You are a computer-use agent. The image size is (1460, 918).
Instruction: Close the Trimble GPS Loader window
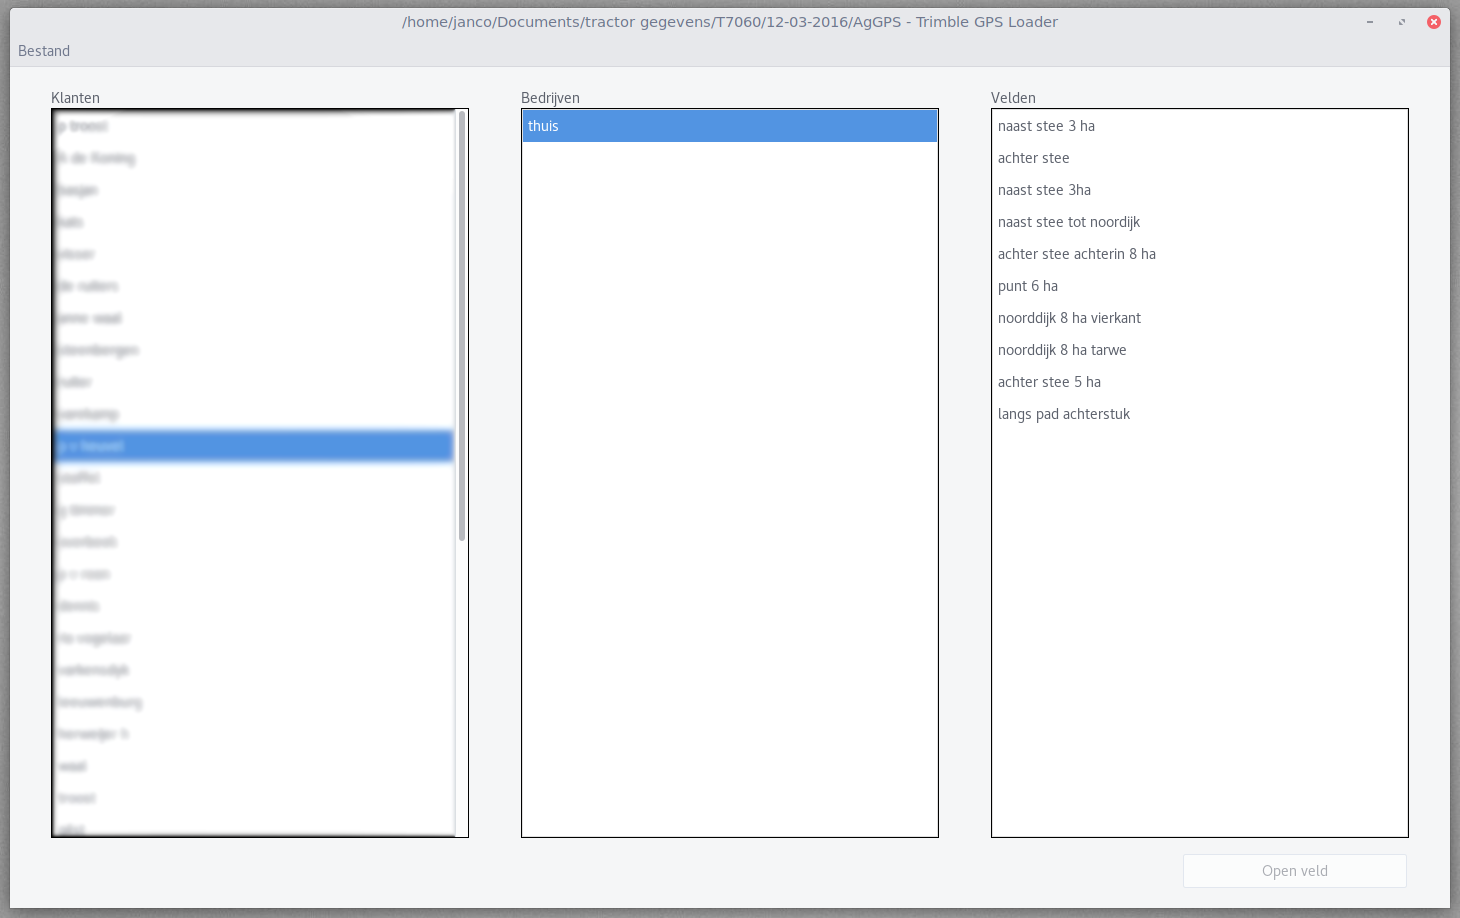(1433, 22)
